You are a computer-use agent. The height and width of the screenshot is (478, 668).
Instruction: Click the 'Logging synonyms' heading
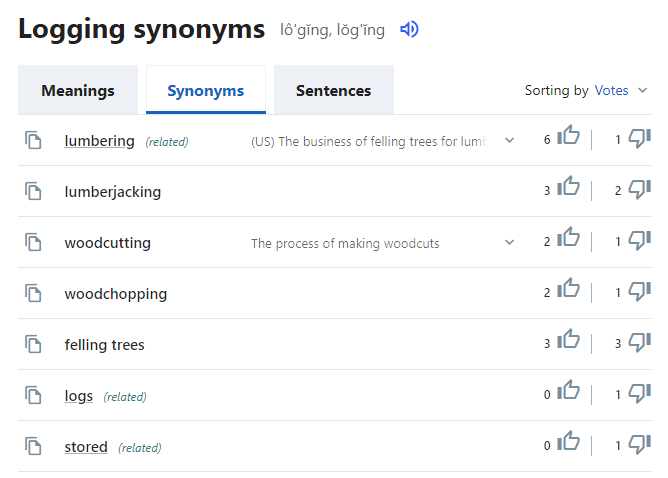click(x=141, y=29)
